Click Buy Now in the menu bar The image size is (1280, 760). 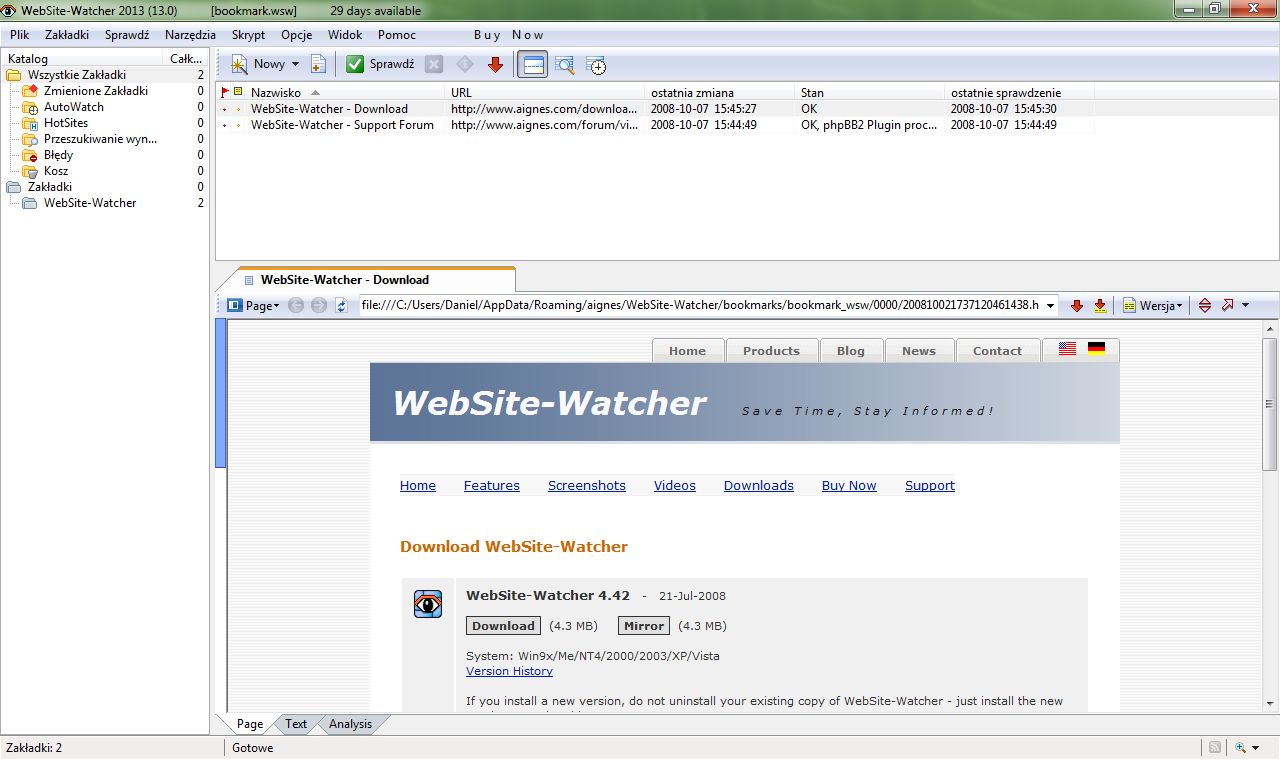tap(509, 35)
